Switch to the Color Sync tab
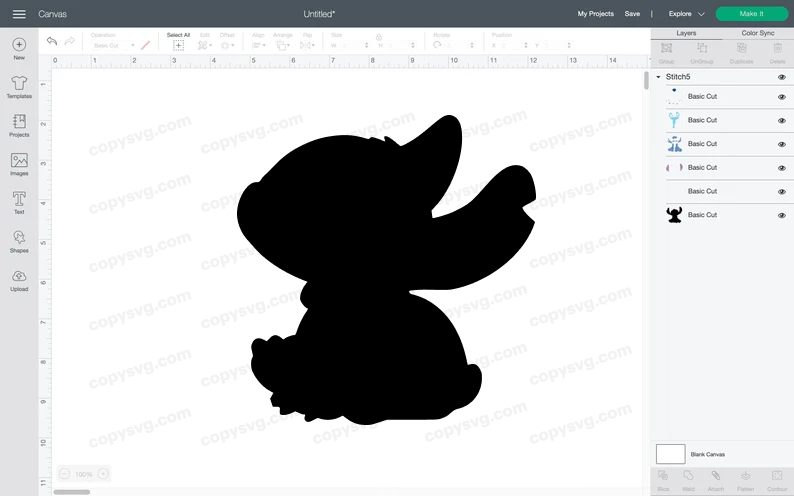 coord(758,33)
